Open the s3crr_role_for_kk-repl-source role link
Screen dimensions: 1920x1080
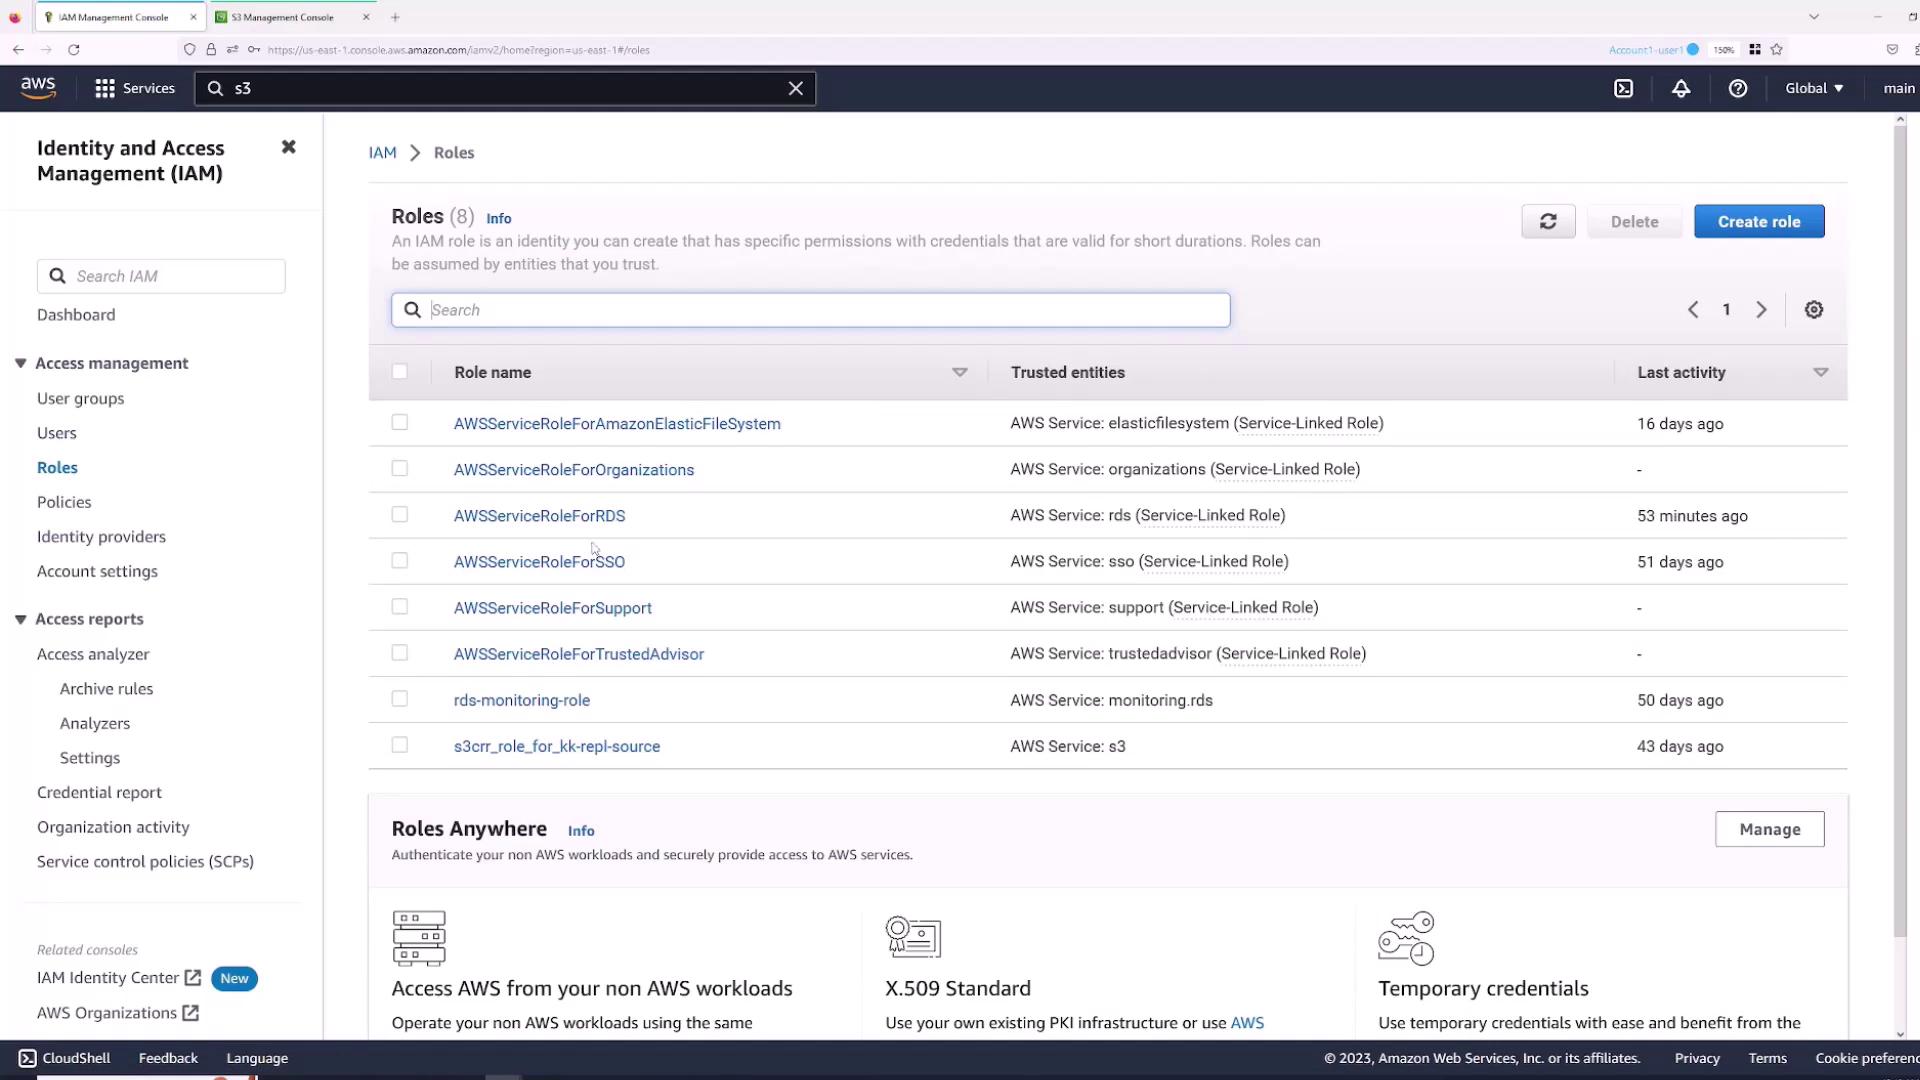[x=557, y=746]
